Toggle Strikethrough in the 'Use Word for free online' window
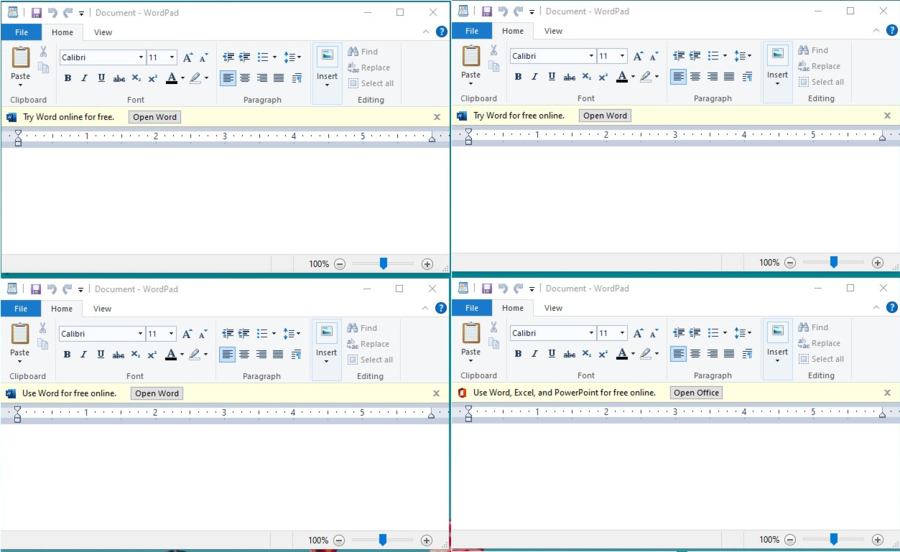 118,355
